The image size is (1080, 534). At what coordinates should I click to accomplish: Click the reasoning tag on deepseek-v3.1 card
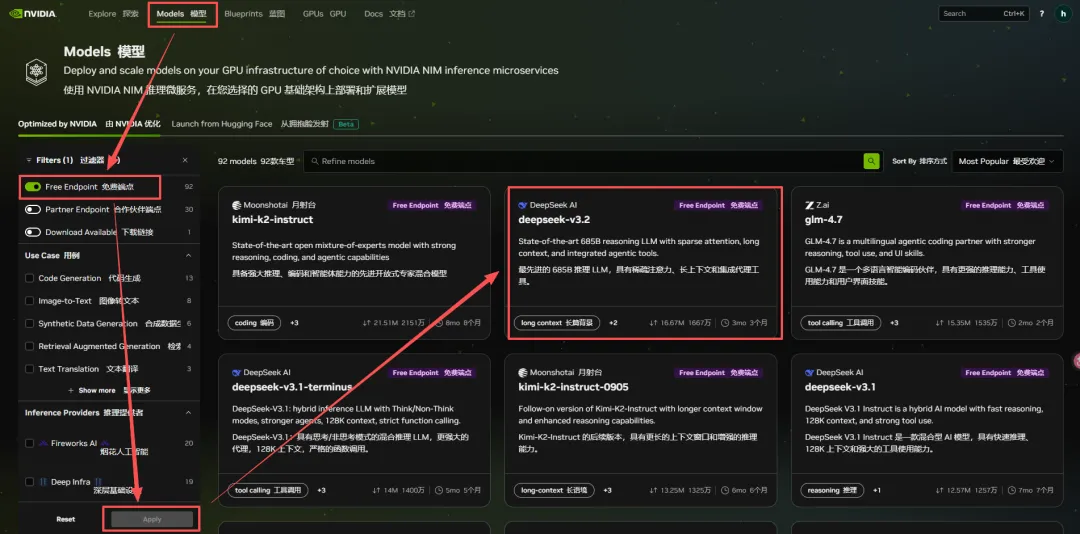tap(832, 490)
